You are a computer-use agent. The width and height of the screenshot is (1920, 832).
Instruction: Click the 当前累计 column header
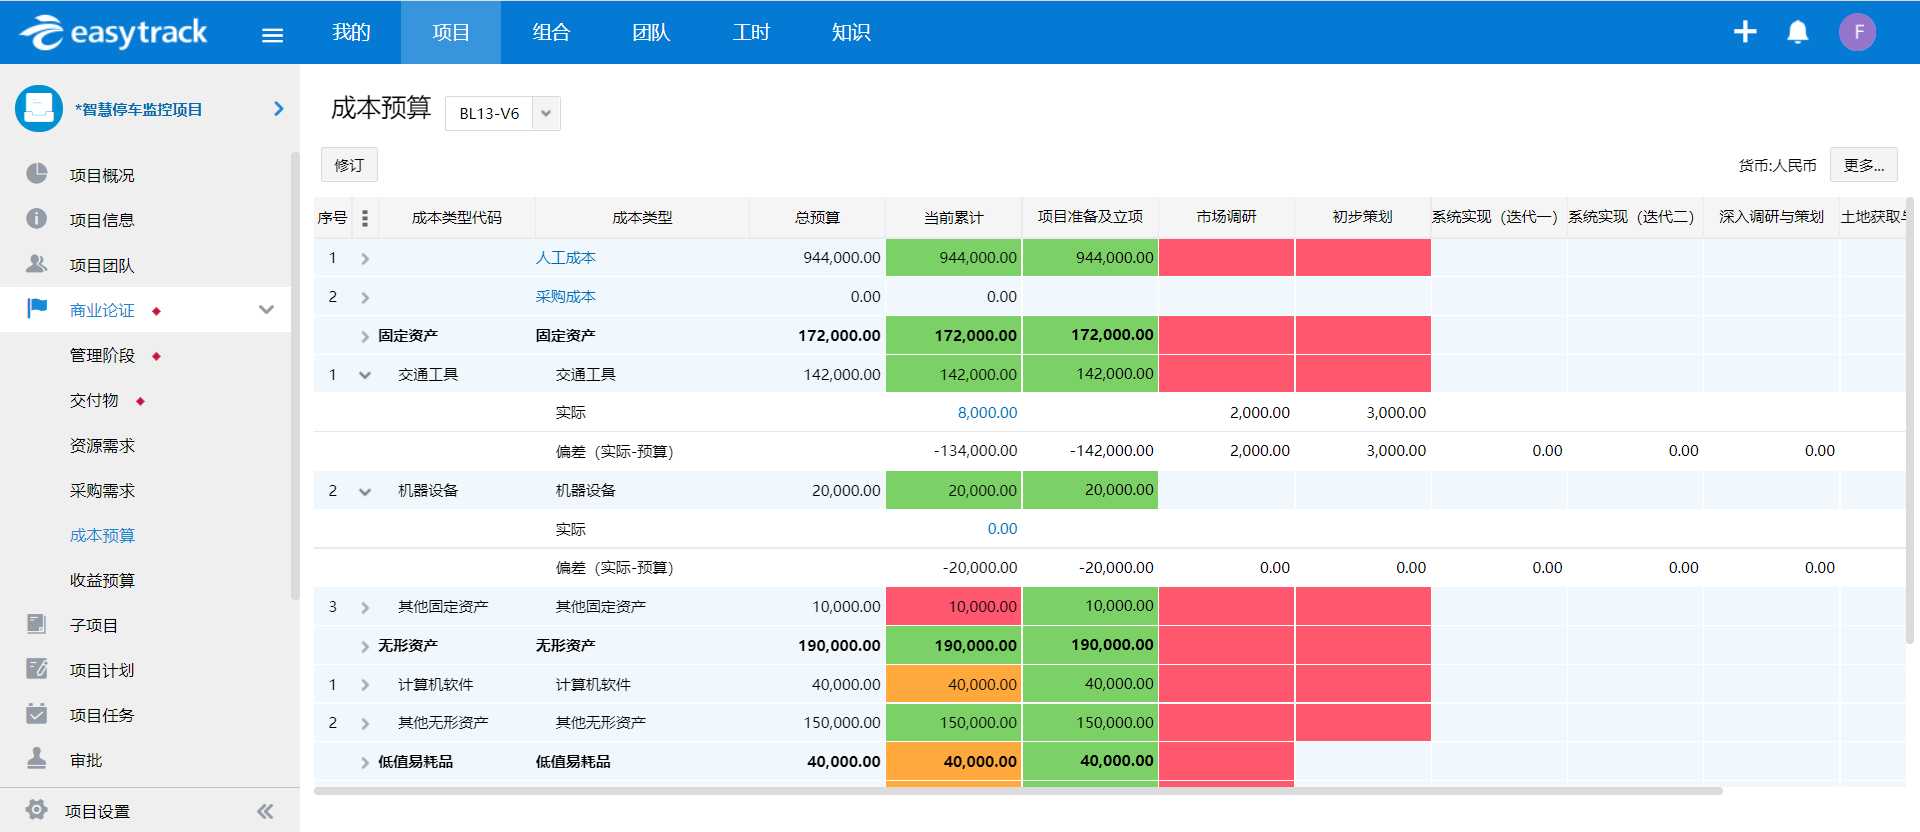pyautogui.click(x=953, y=218)
